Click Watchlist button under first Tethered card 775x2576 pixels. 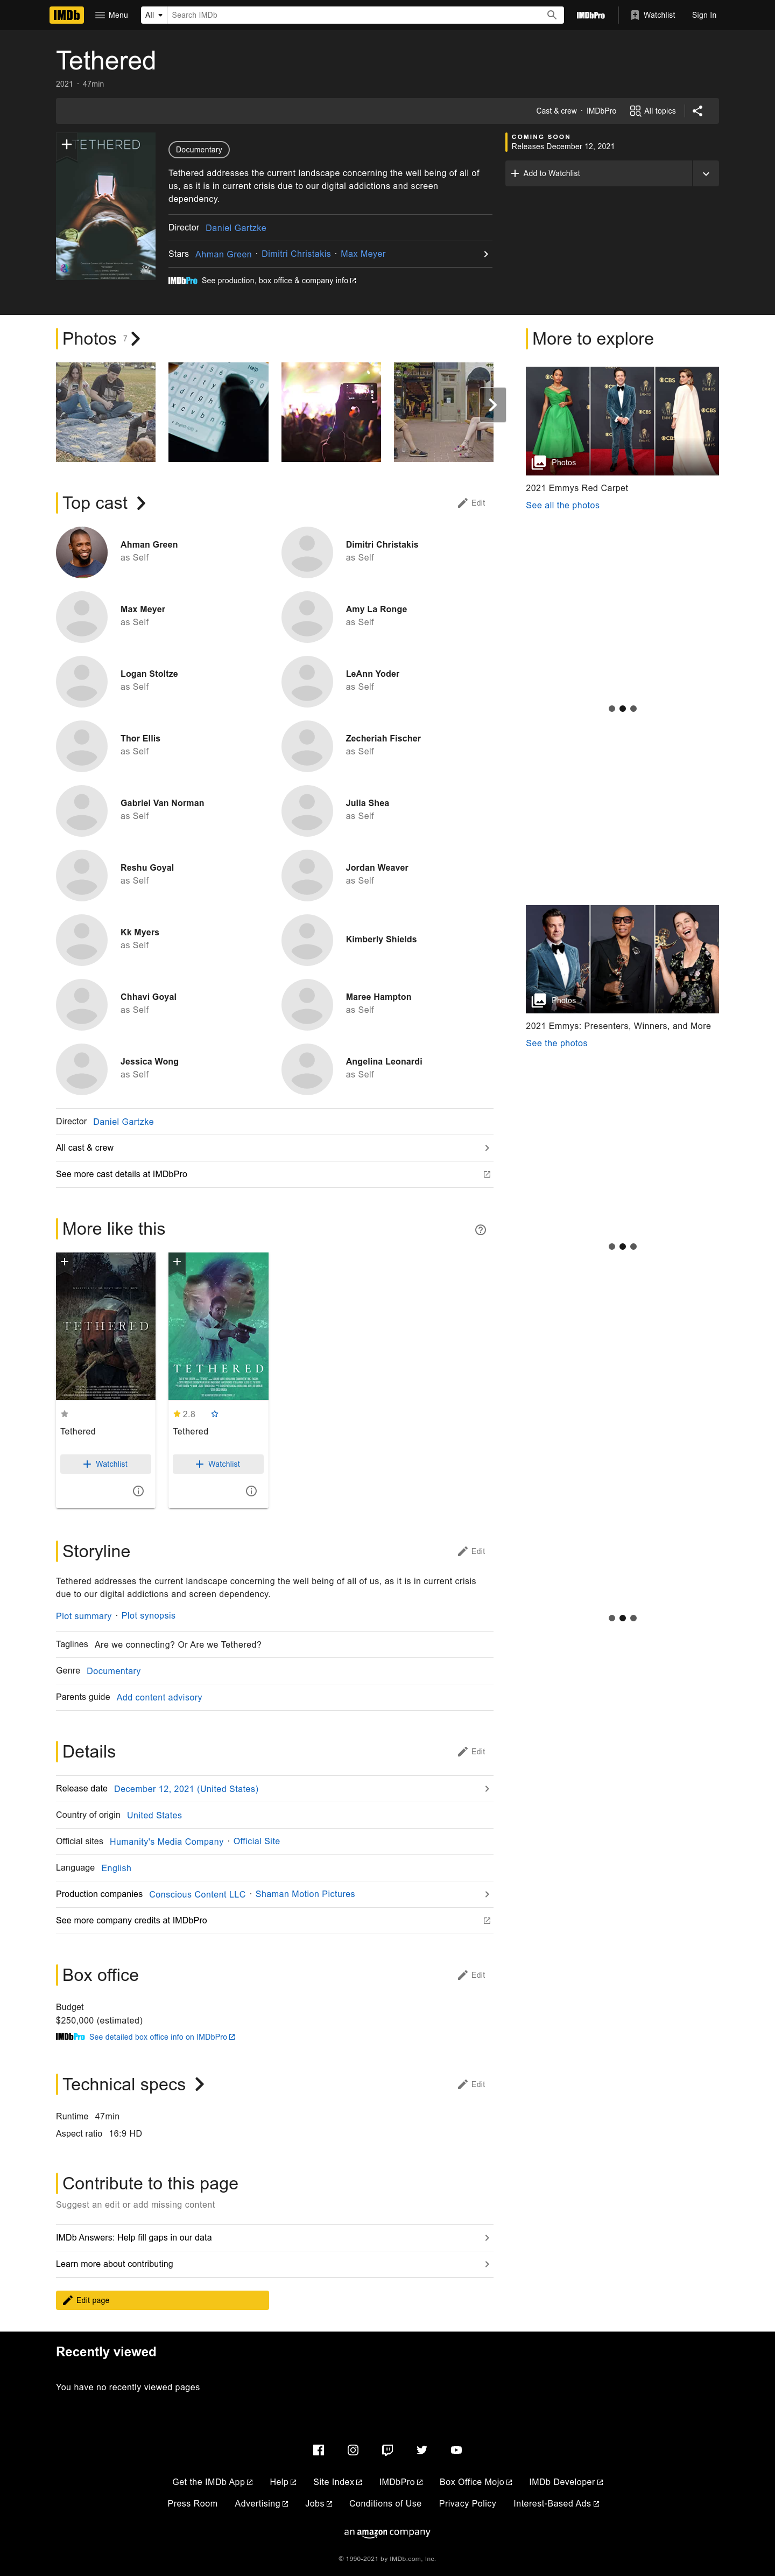[x=105, y=1464]
